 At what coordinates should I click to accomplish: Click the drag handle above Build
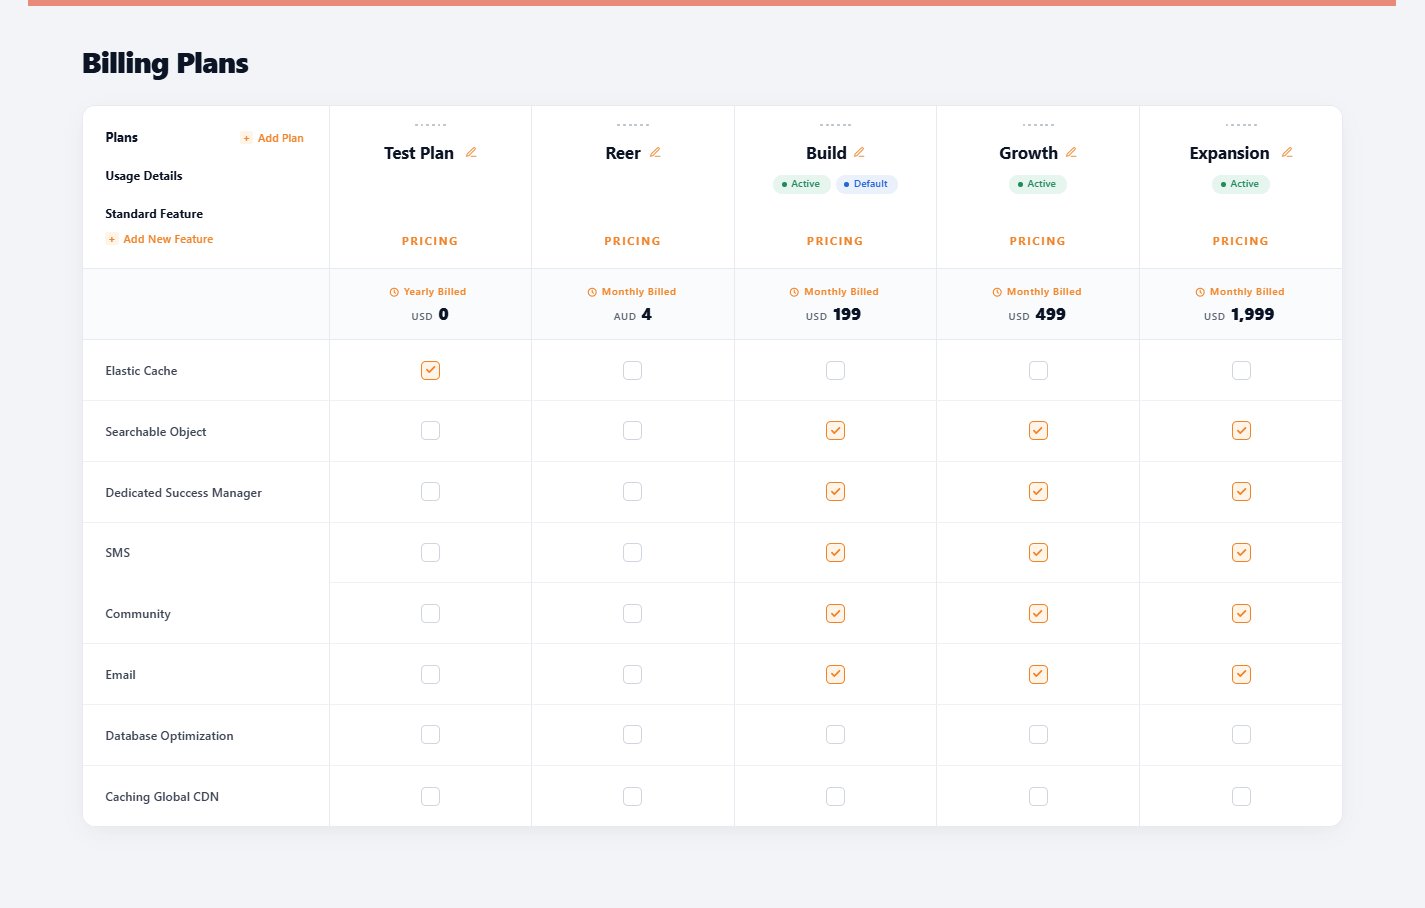tap(835, 125)
